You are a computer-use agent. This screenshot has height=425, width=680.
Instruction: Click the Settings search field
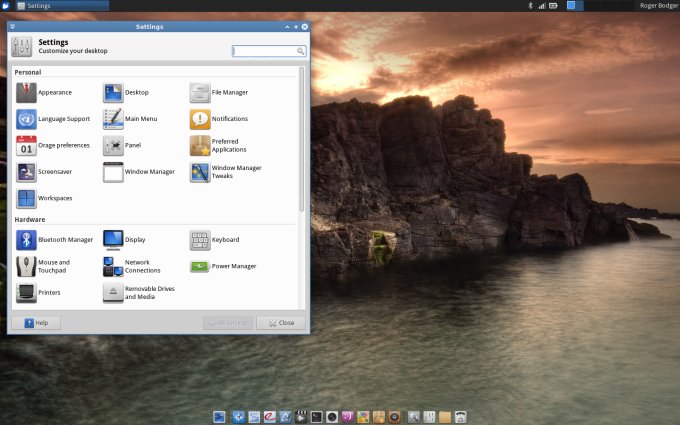tap(266, 50)
